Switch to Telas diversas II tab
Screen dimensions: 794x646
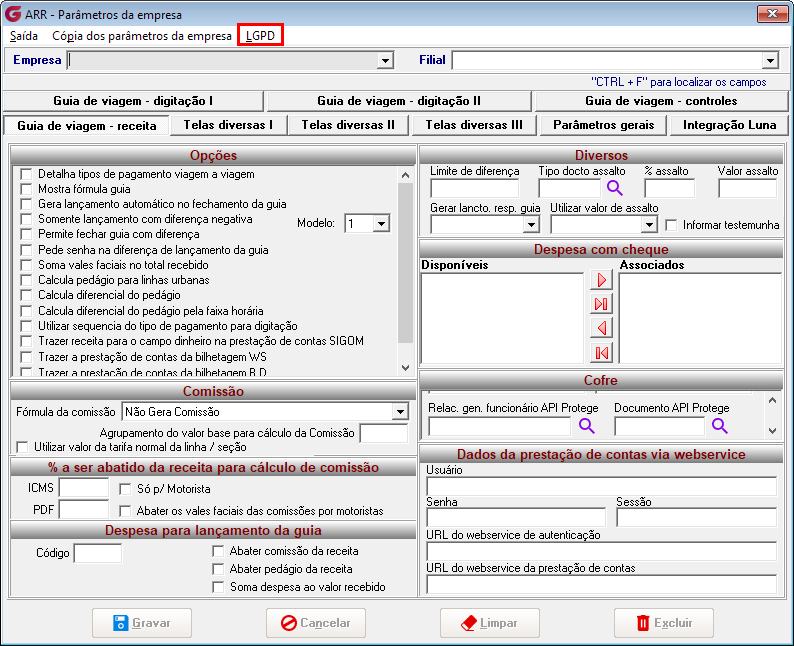point(348,125)
